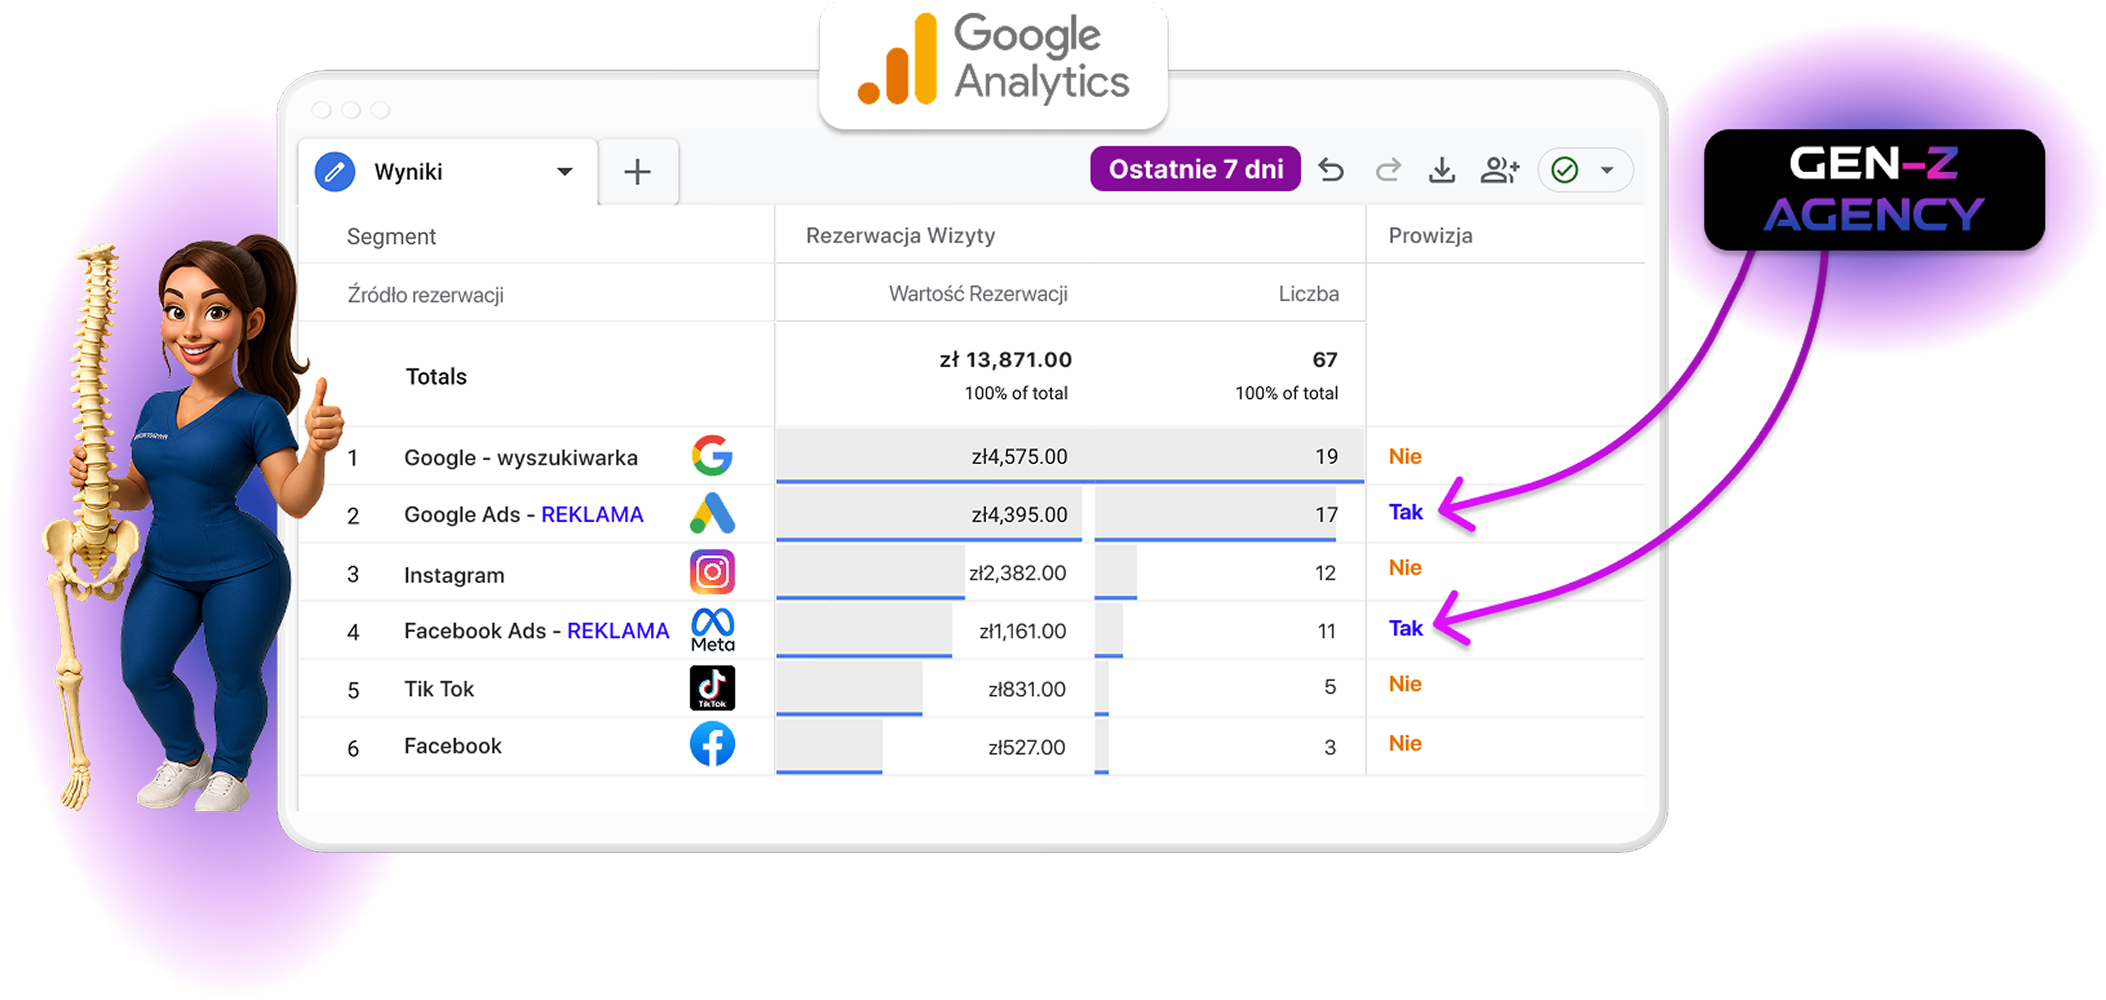Open the share report icon

pyautogui.click(x=1499, y=170)
